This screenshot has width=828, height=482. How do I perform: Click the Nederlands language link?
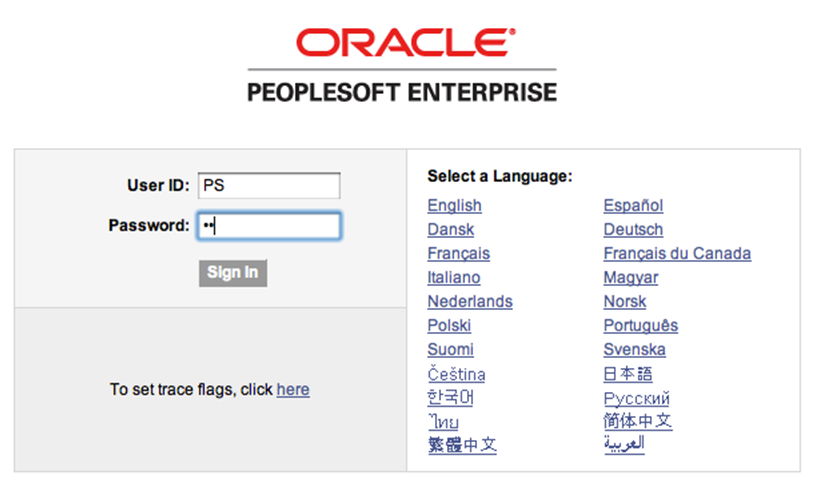coord(469,302)
